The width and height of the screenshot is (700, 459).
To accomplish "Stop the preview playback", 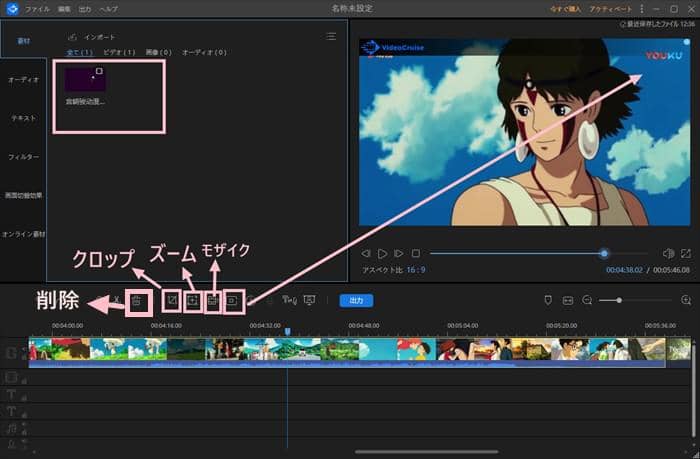I will pos(416,254).
